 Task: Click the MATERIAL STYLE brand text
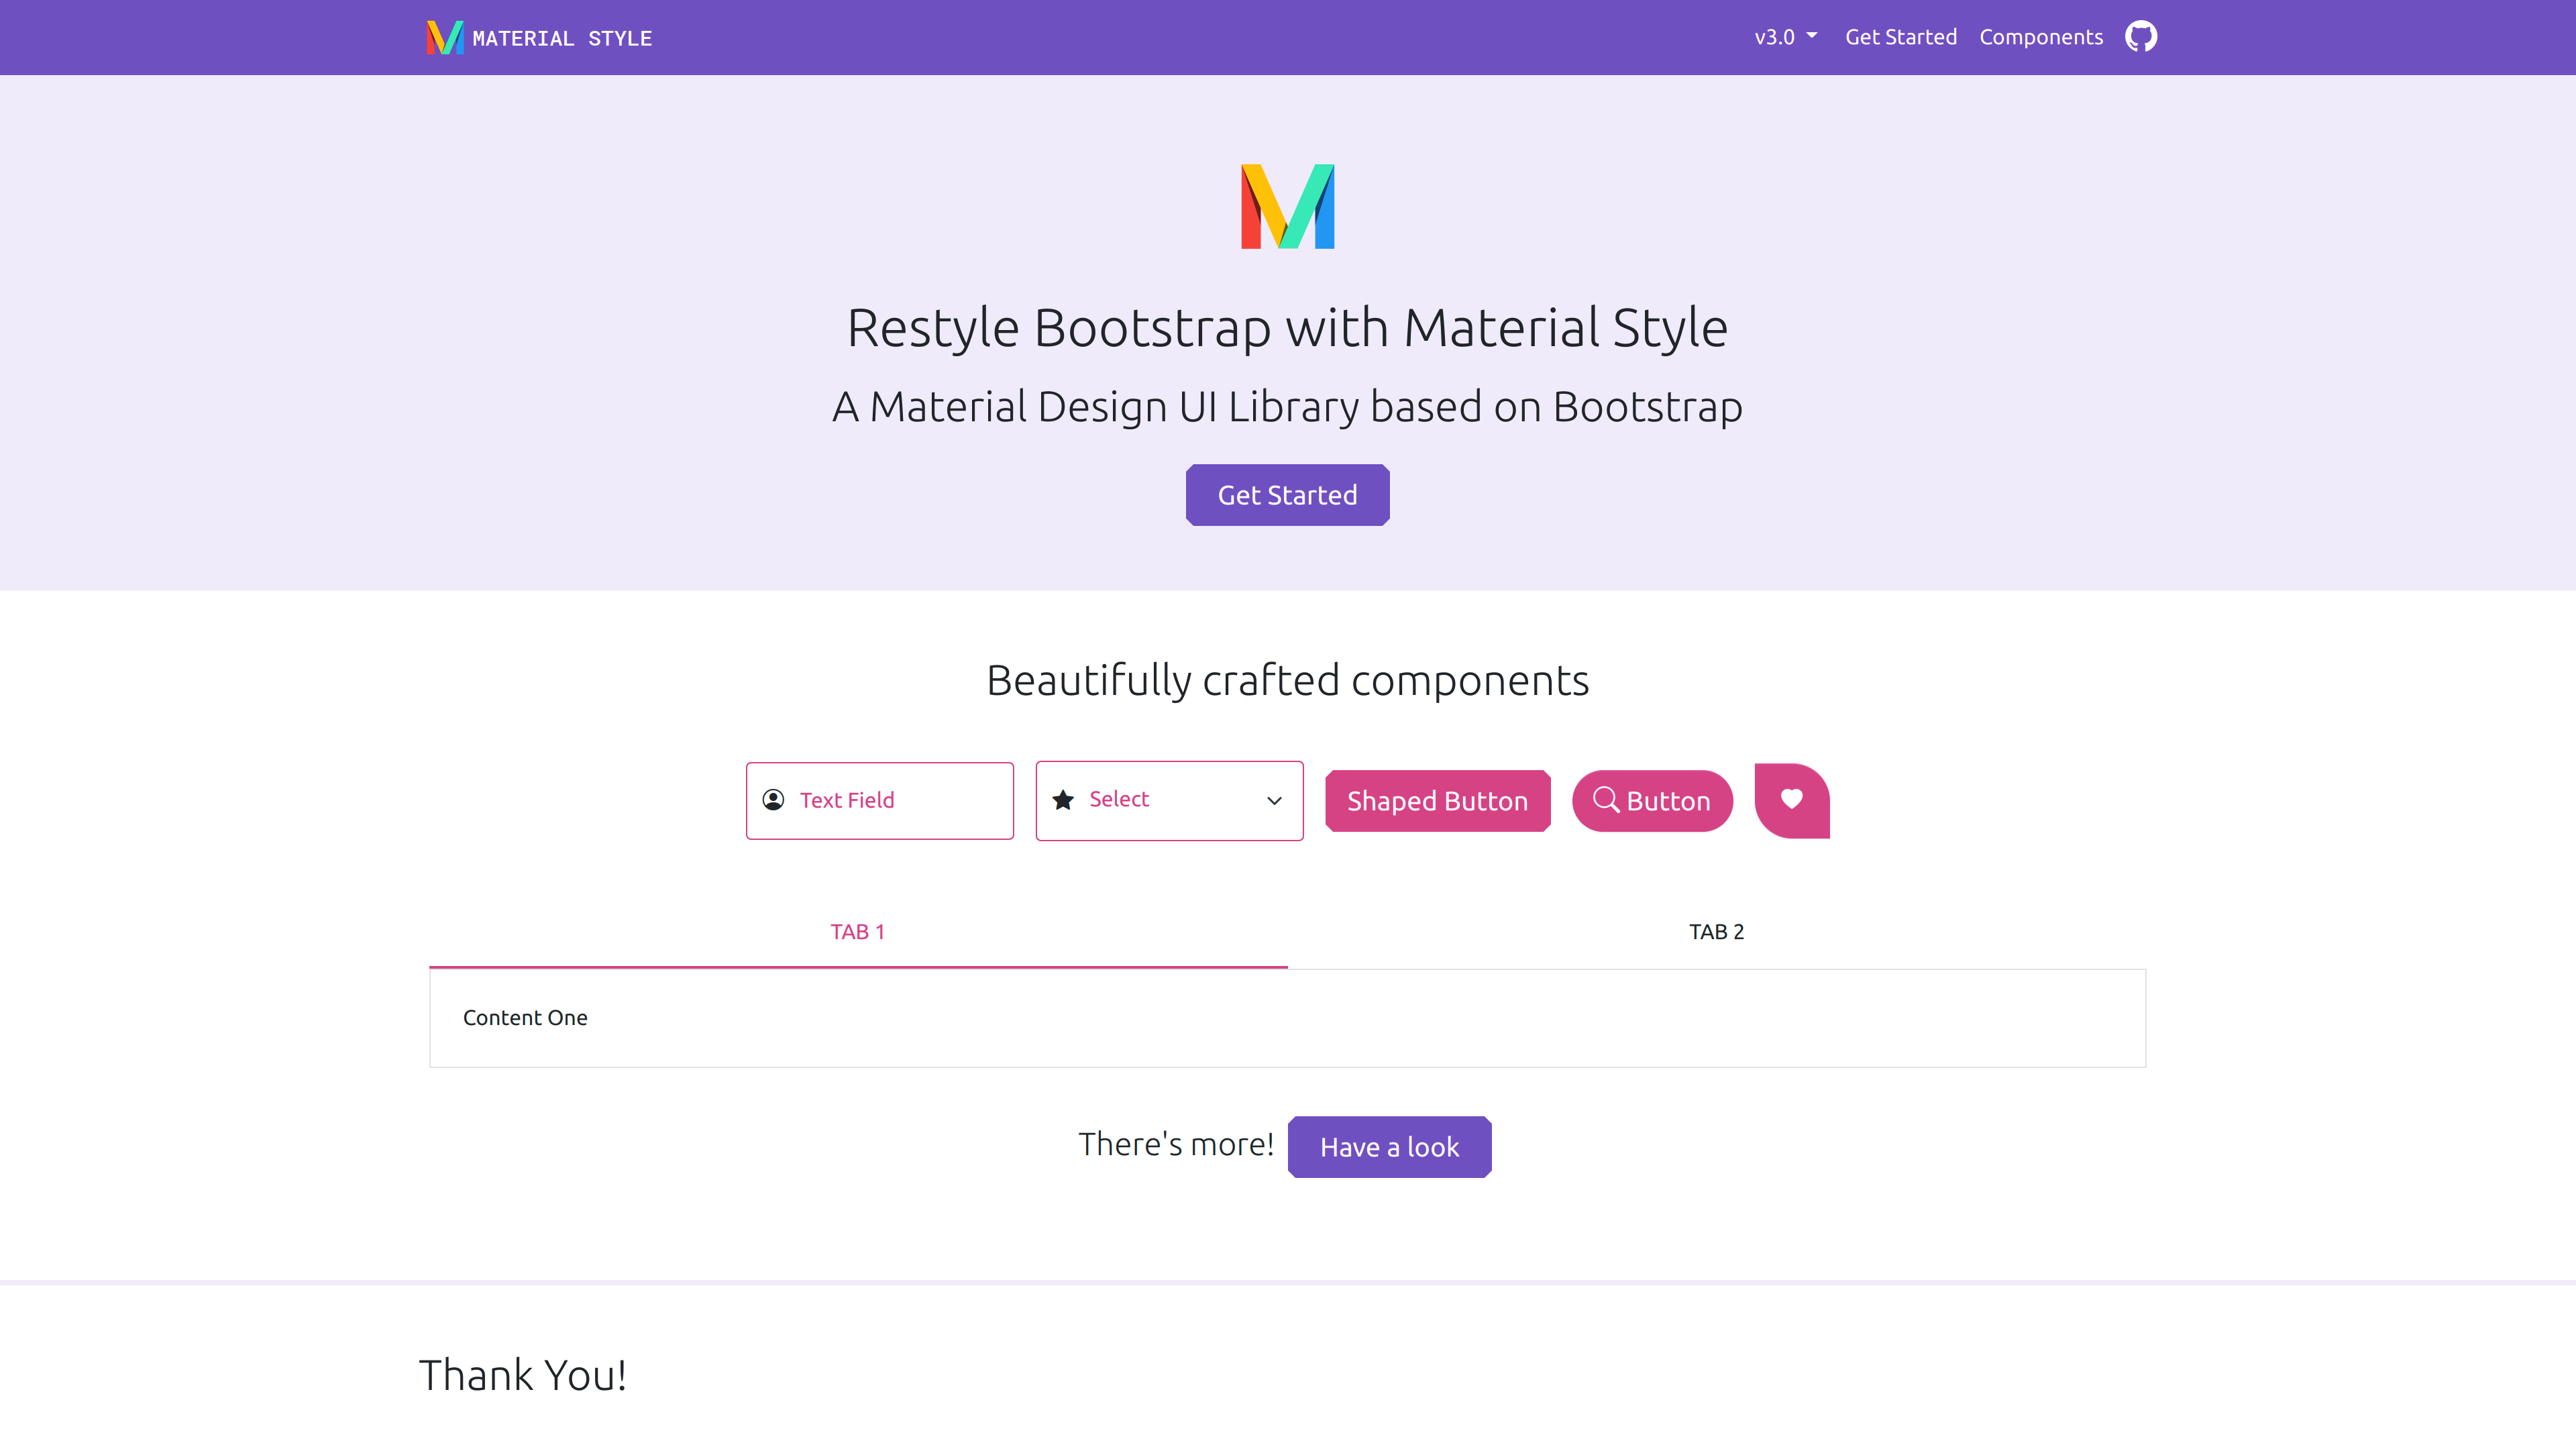tap(562, 39)
